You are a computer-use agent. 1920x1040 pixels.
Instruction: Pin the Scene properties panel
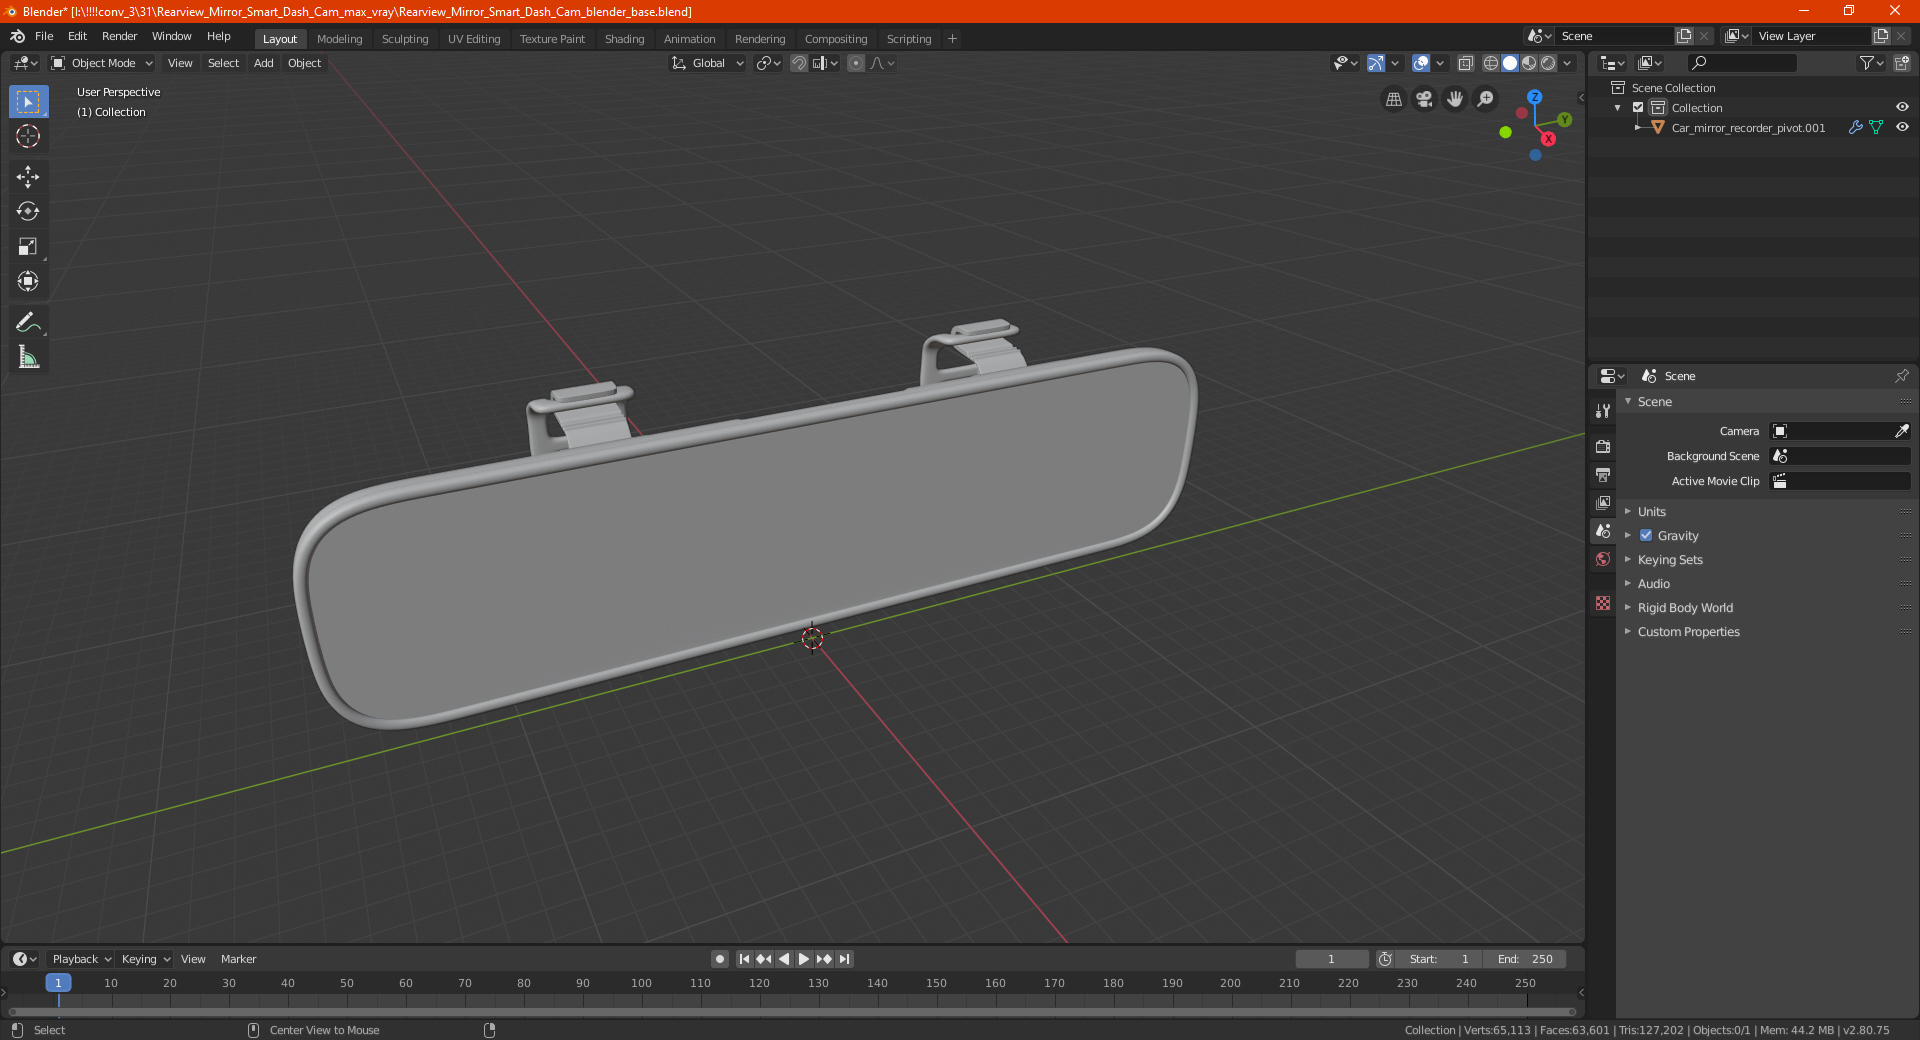point(1901,376)
